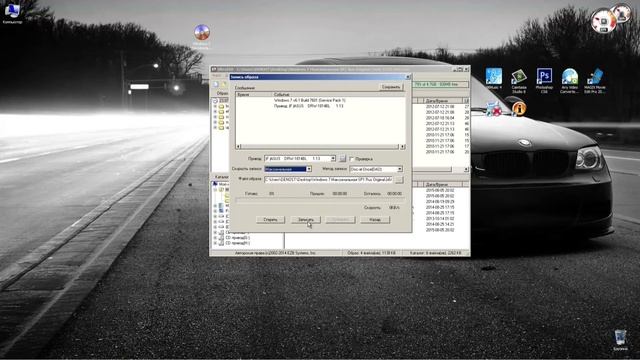Click the copyright text in status bar
This screenshot has height=360, width=640.
[275, 253]
